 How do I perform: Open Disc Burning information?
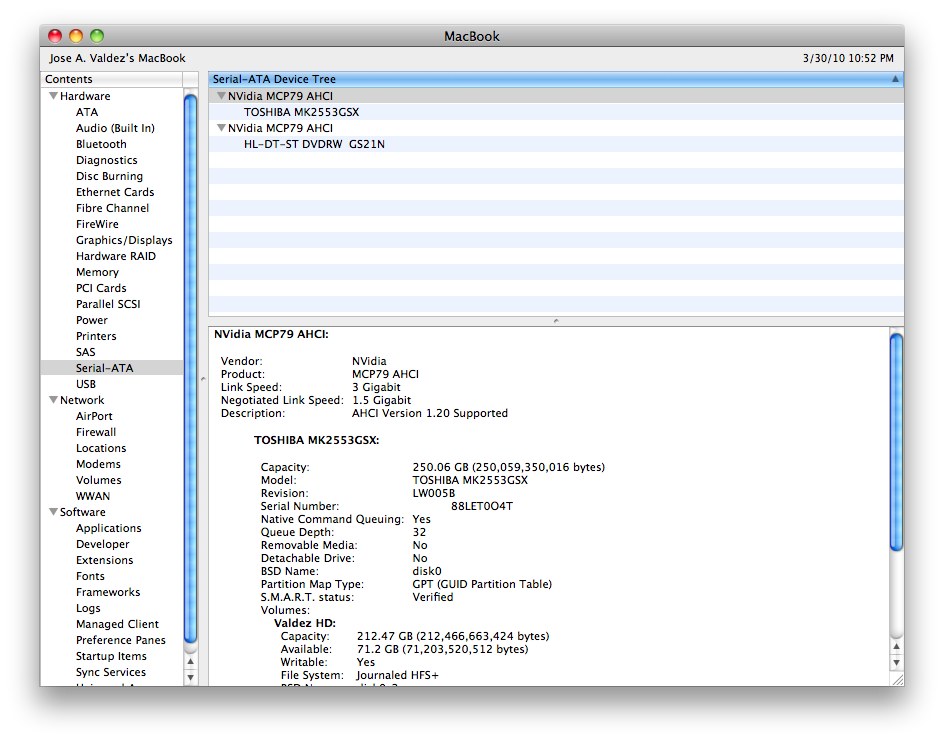point(109,176)
